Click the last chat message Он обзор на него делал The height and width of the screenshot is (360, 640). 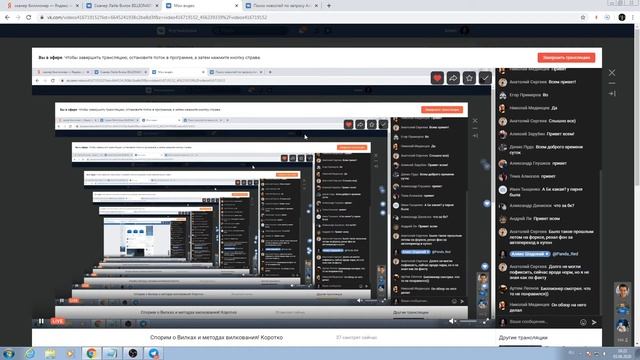(x=549, y=307)
